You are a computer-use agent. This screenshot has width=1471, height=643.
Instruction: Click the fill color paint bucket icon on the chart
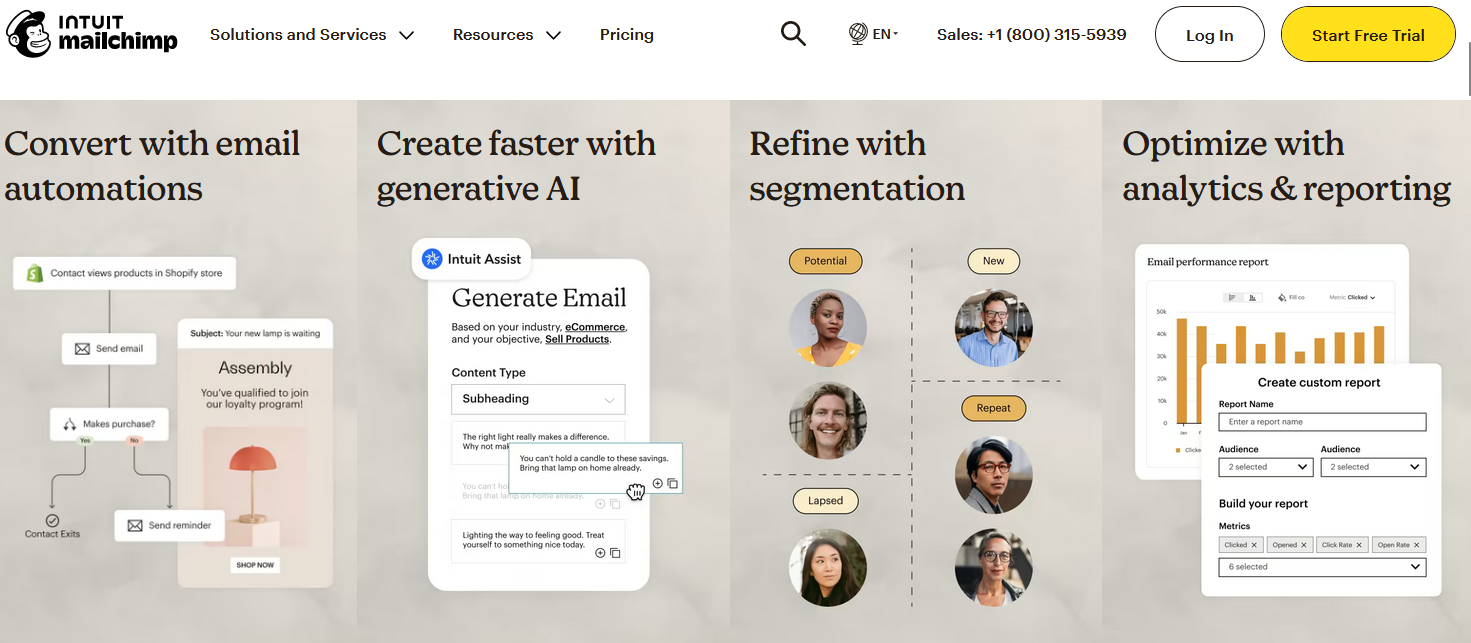[x=1282, y=297]
